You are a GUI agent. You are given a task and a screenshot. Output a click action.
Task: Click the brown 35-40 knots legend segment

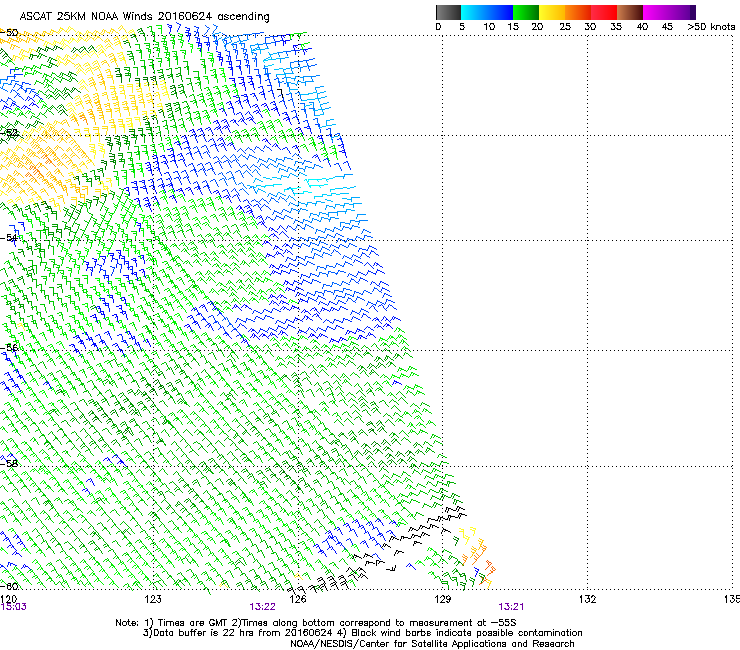point(630,12)
